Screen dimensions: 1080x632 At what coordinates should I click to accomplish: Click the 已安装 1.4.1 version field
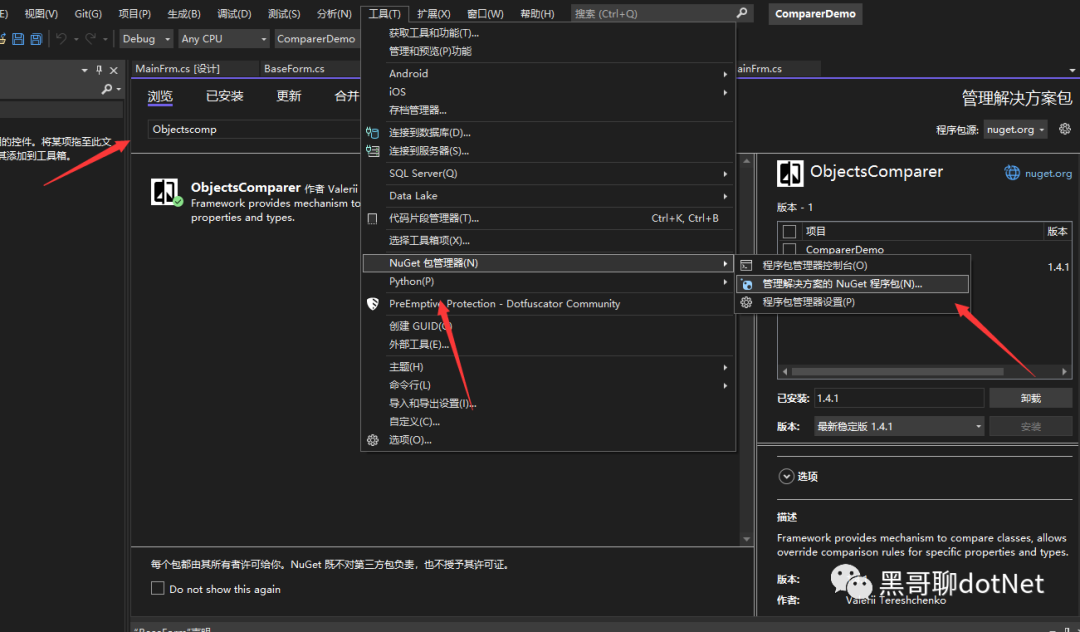point(898,398)
